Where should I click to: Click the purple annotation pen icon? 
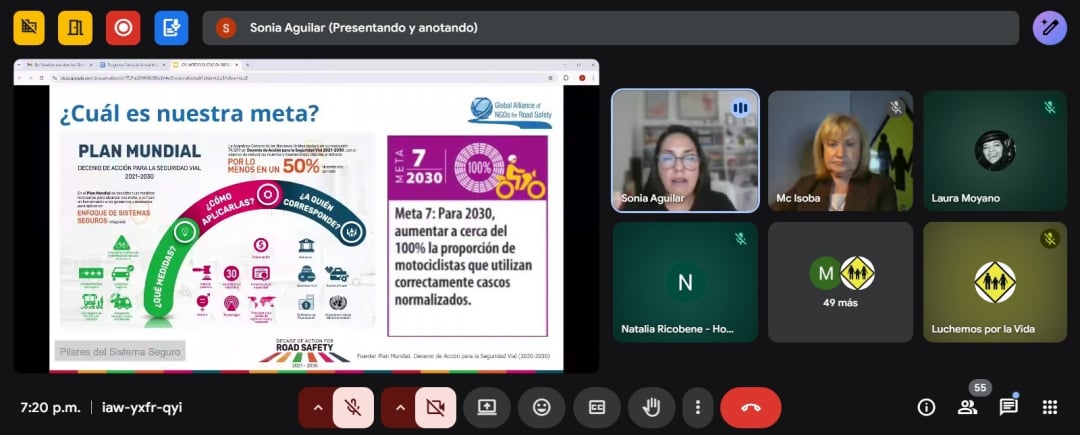point(1049,28)
